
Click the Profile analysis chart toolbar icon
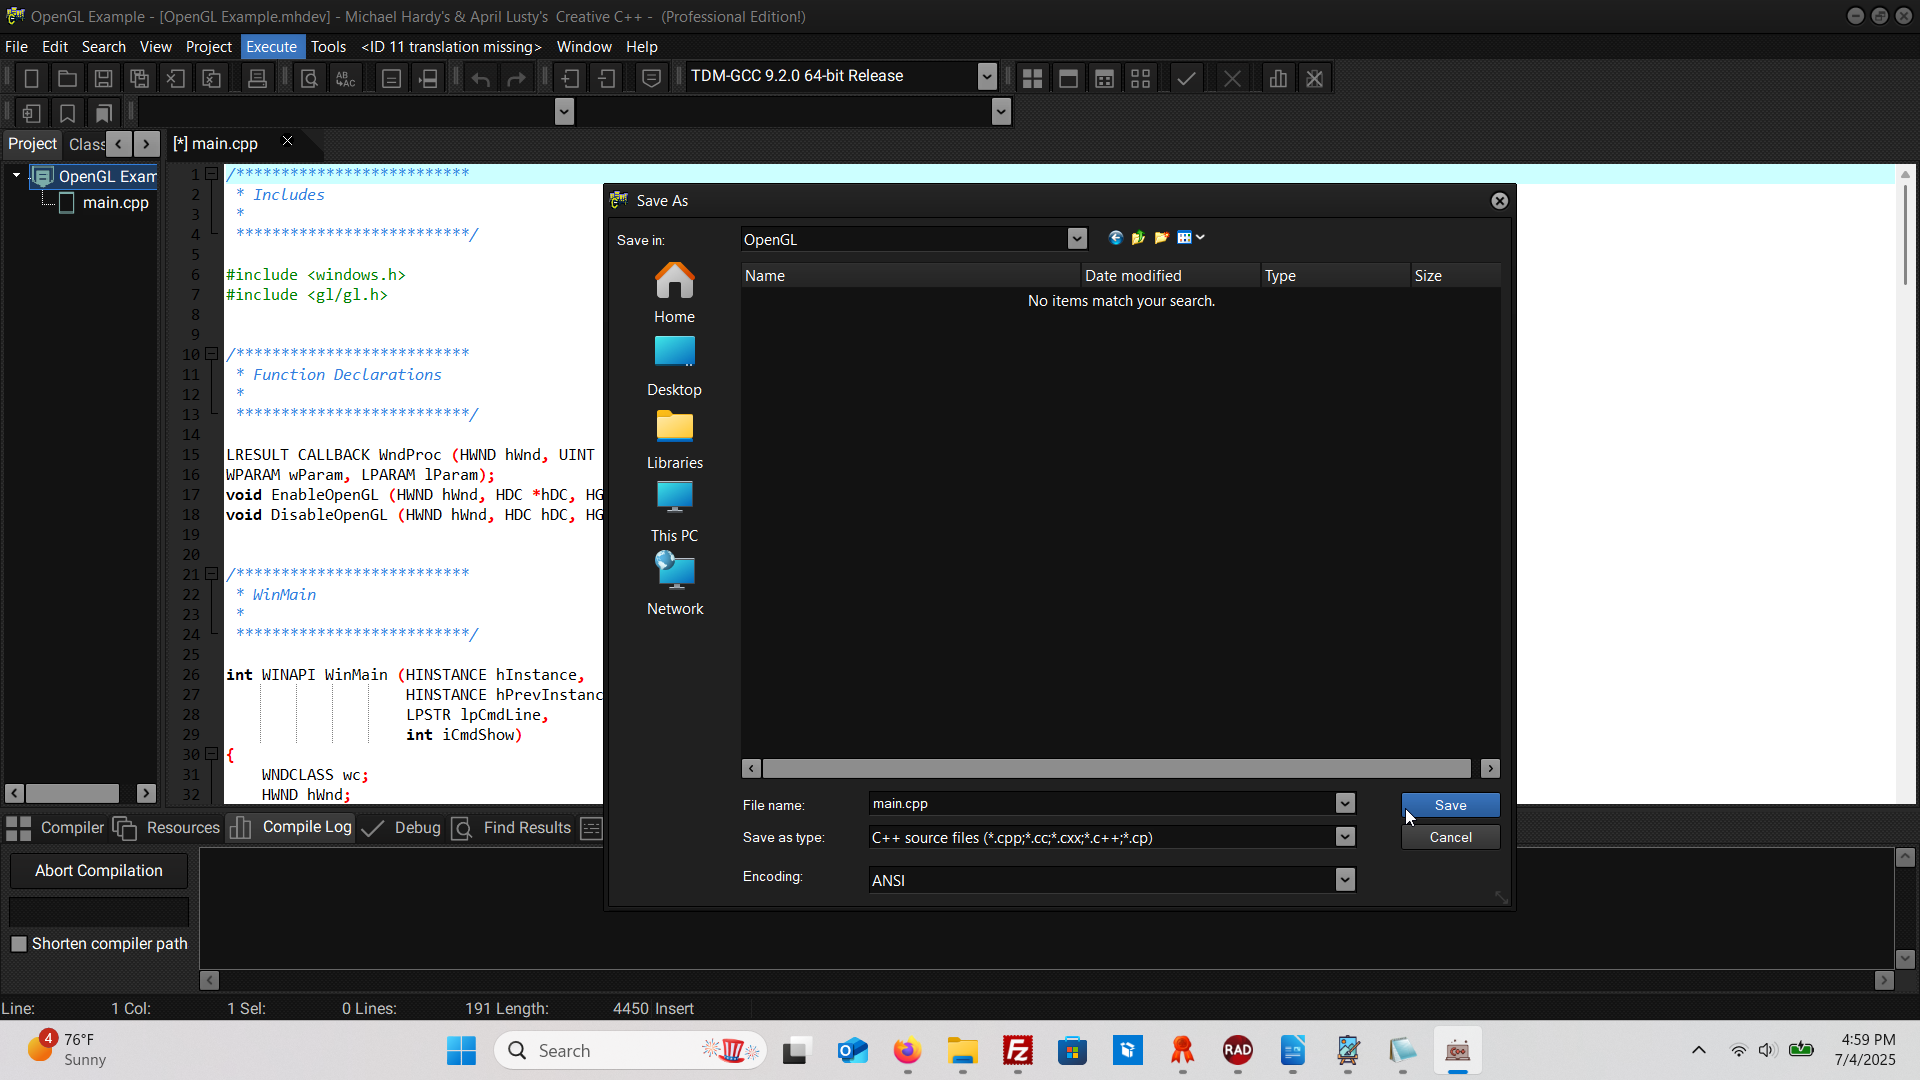1278,78
